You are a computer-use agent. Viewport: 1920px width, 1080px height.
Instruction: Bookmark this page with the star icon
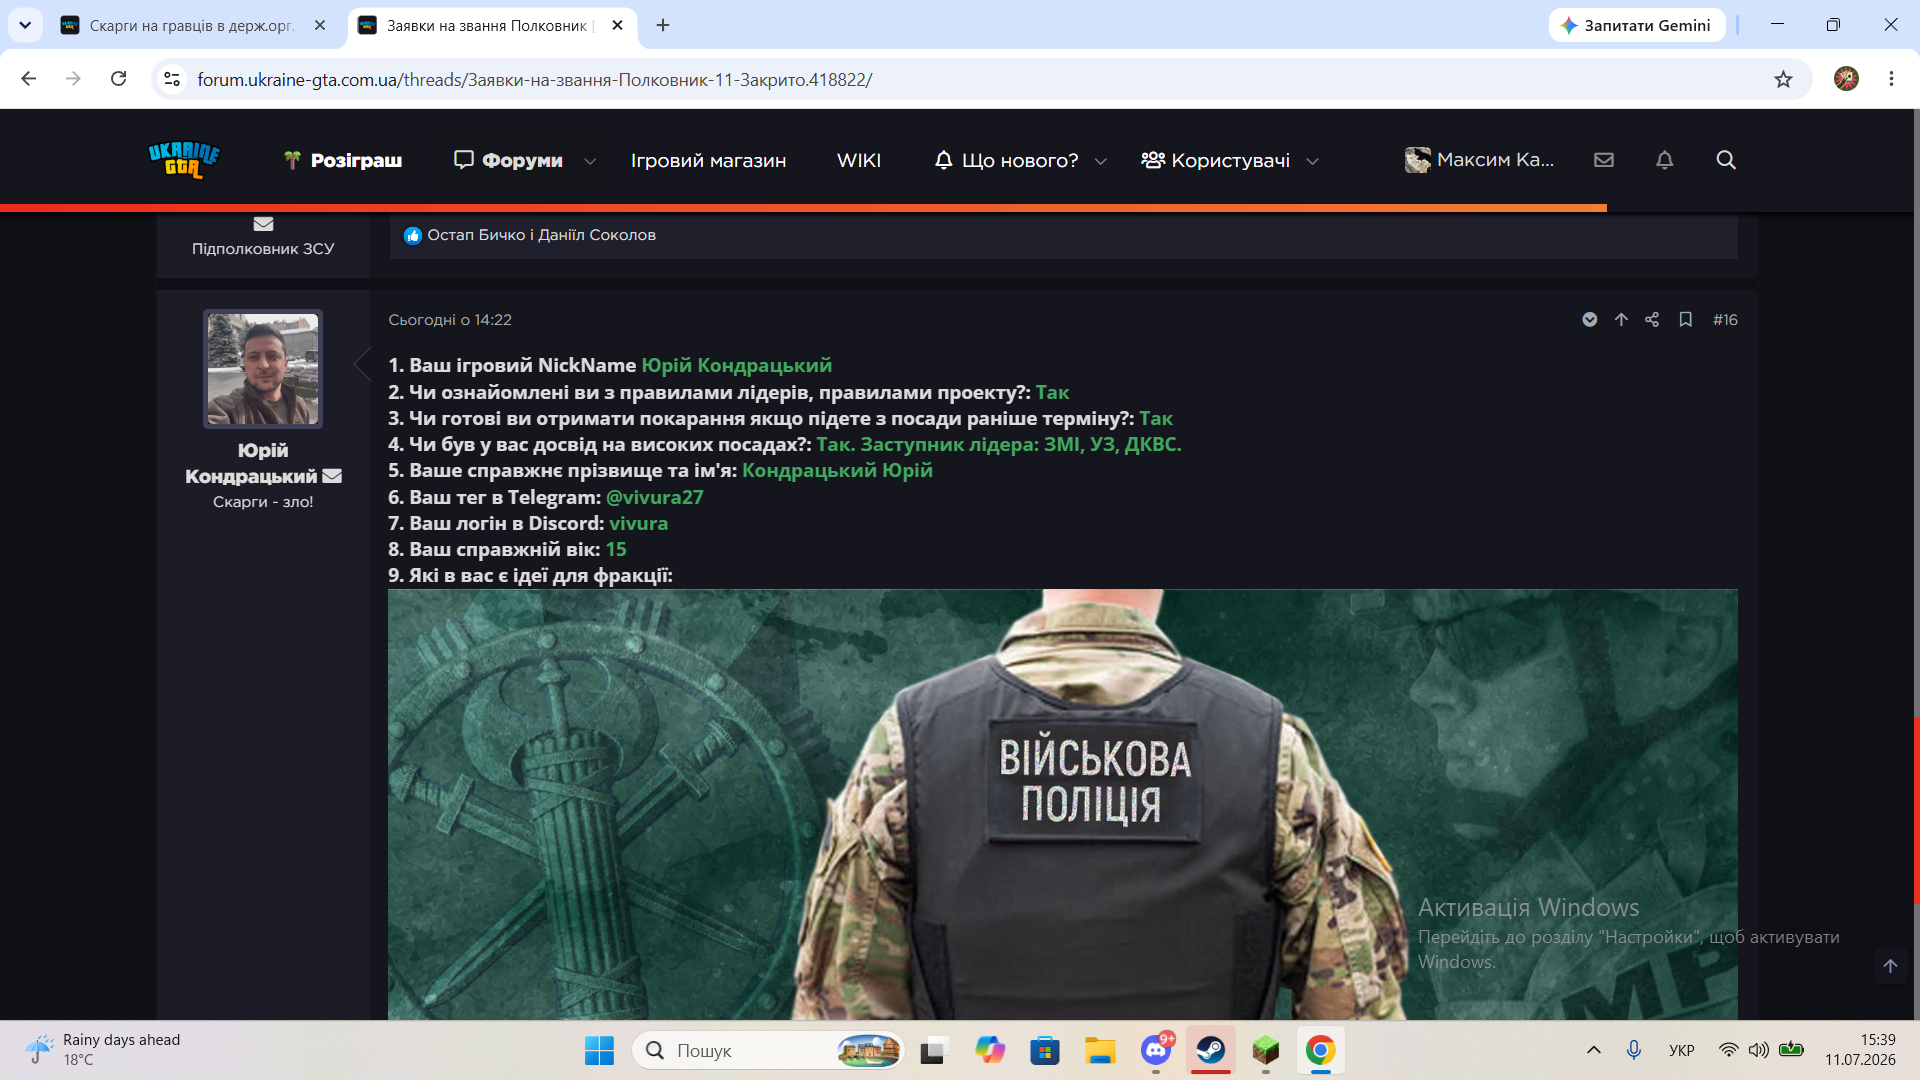point(1783,79)
